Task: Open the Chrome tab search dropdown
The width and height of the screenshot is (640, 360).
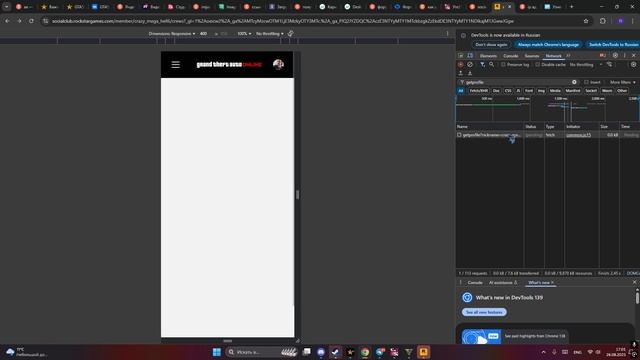Action: pyautogui.click(x=7, y=7)
